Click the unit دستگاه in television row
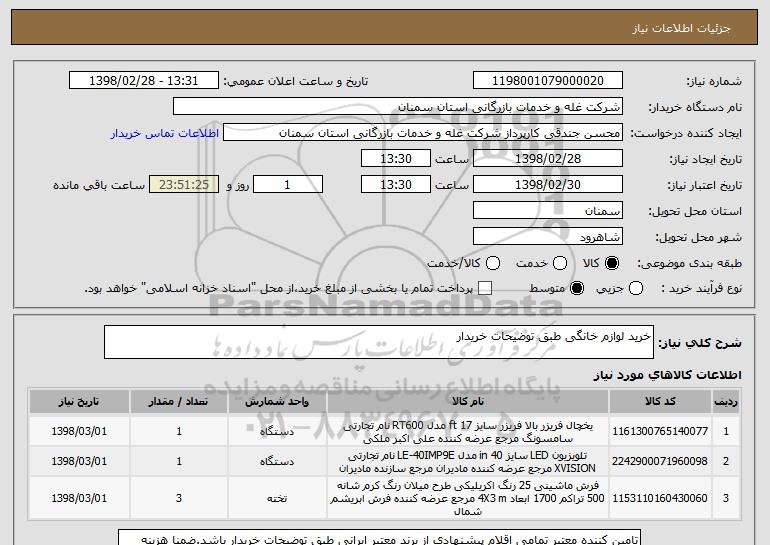This screenshot has height=545, width=770. click(x=277, y=462)
